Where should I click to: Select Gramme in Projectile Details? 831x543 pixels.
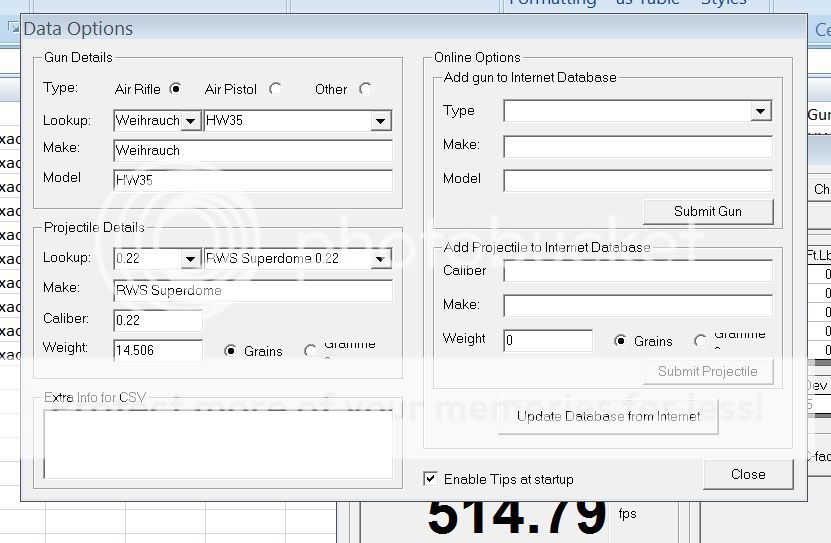tap(311, 350)
